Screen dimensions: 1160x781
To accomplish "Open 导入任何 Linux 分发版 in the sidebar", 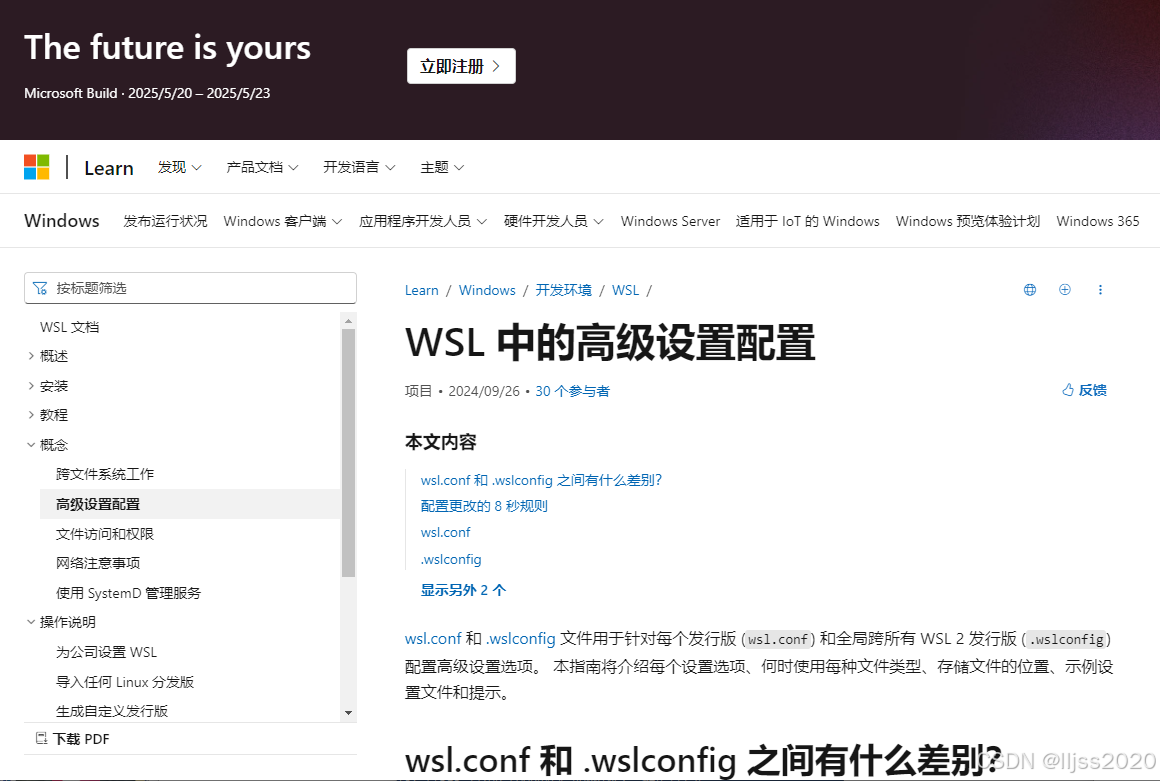I will [x=125, y=681].
